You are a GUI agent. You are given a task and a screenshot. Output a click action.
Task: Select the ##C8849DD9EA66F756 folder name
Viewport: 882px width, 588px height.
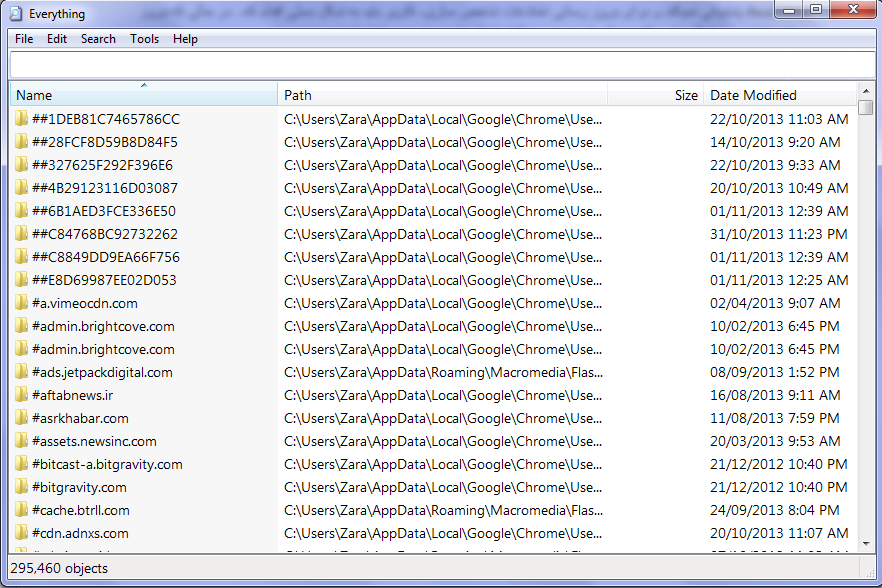coord(106,257)
